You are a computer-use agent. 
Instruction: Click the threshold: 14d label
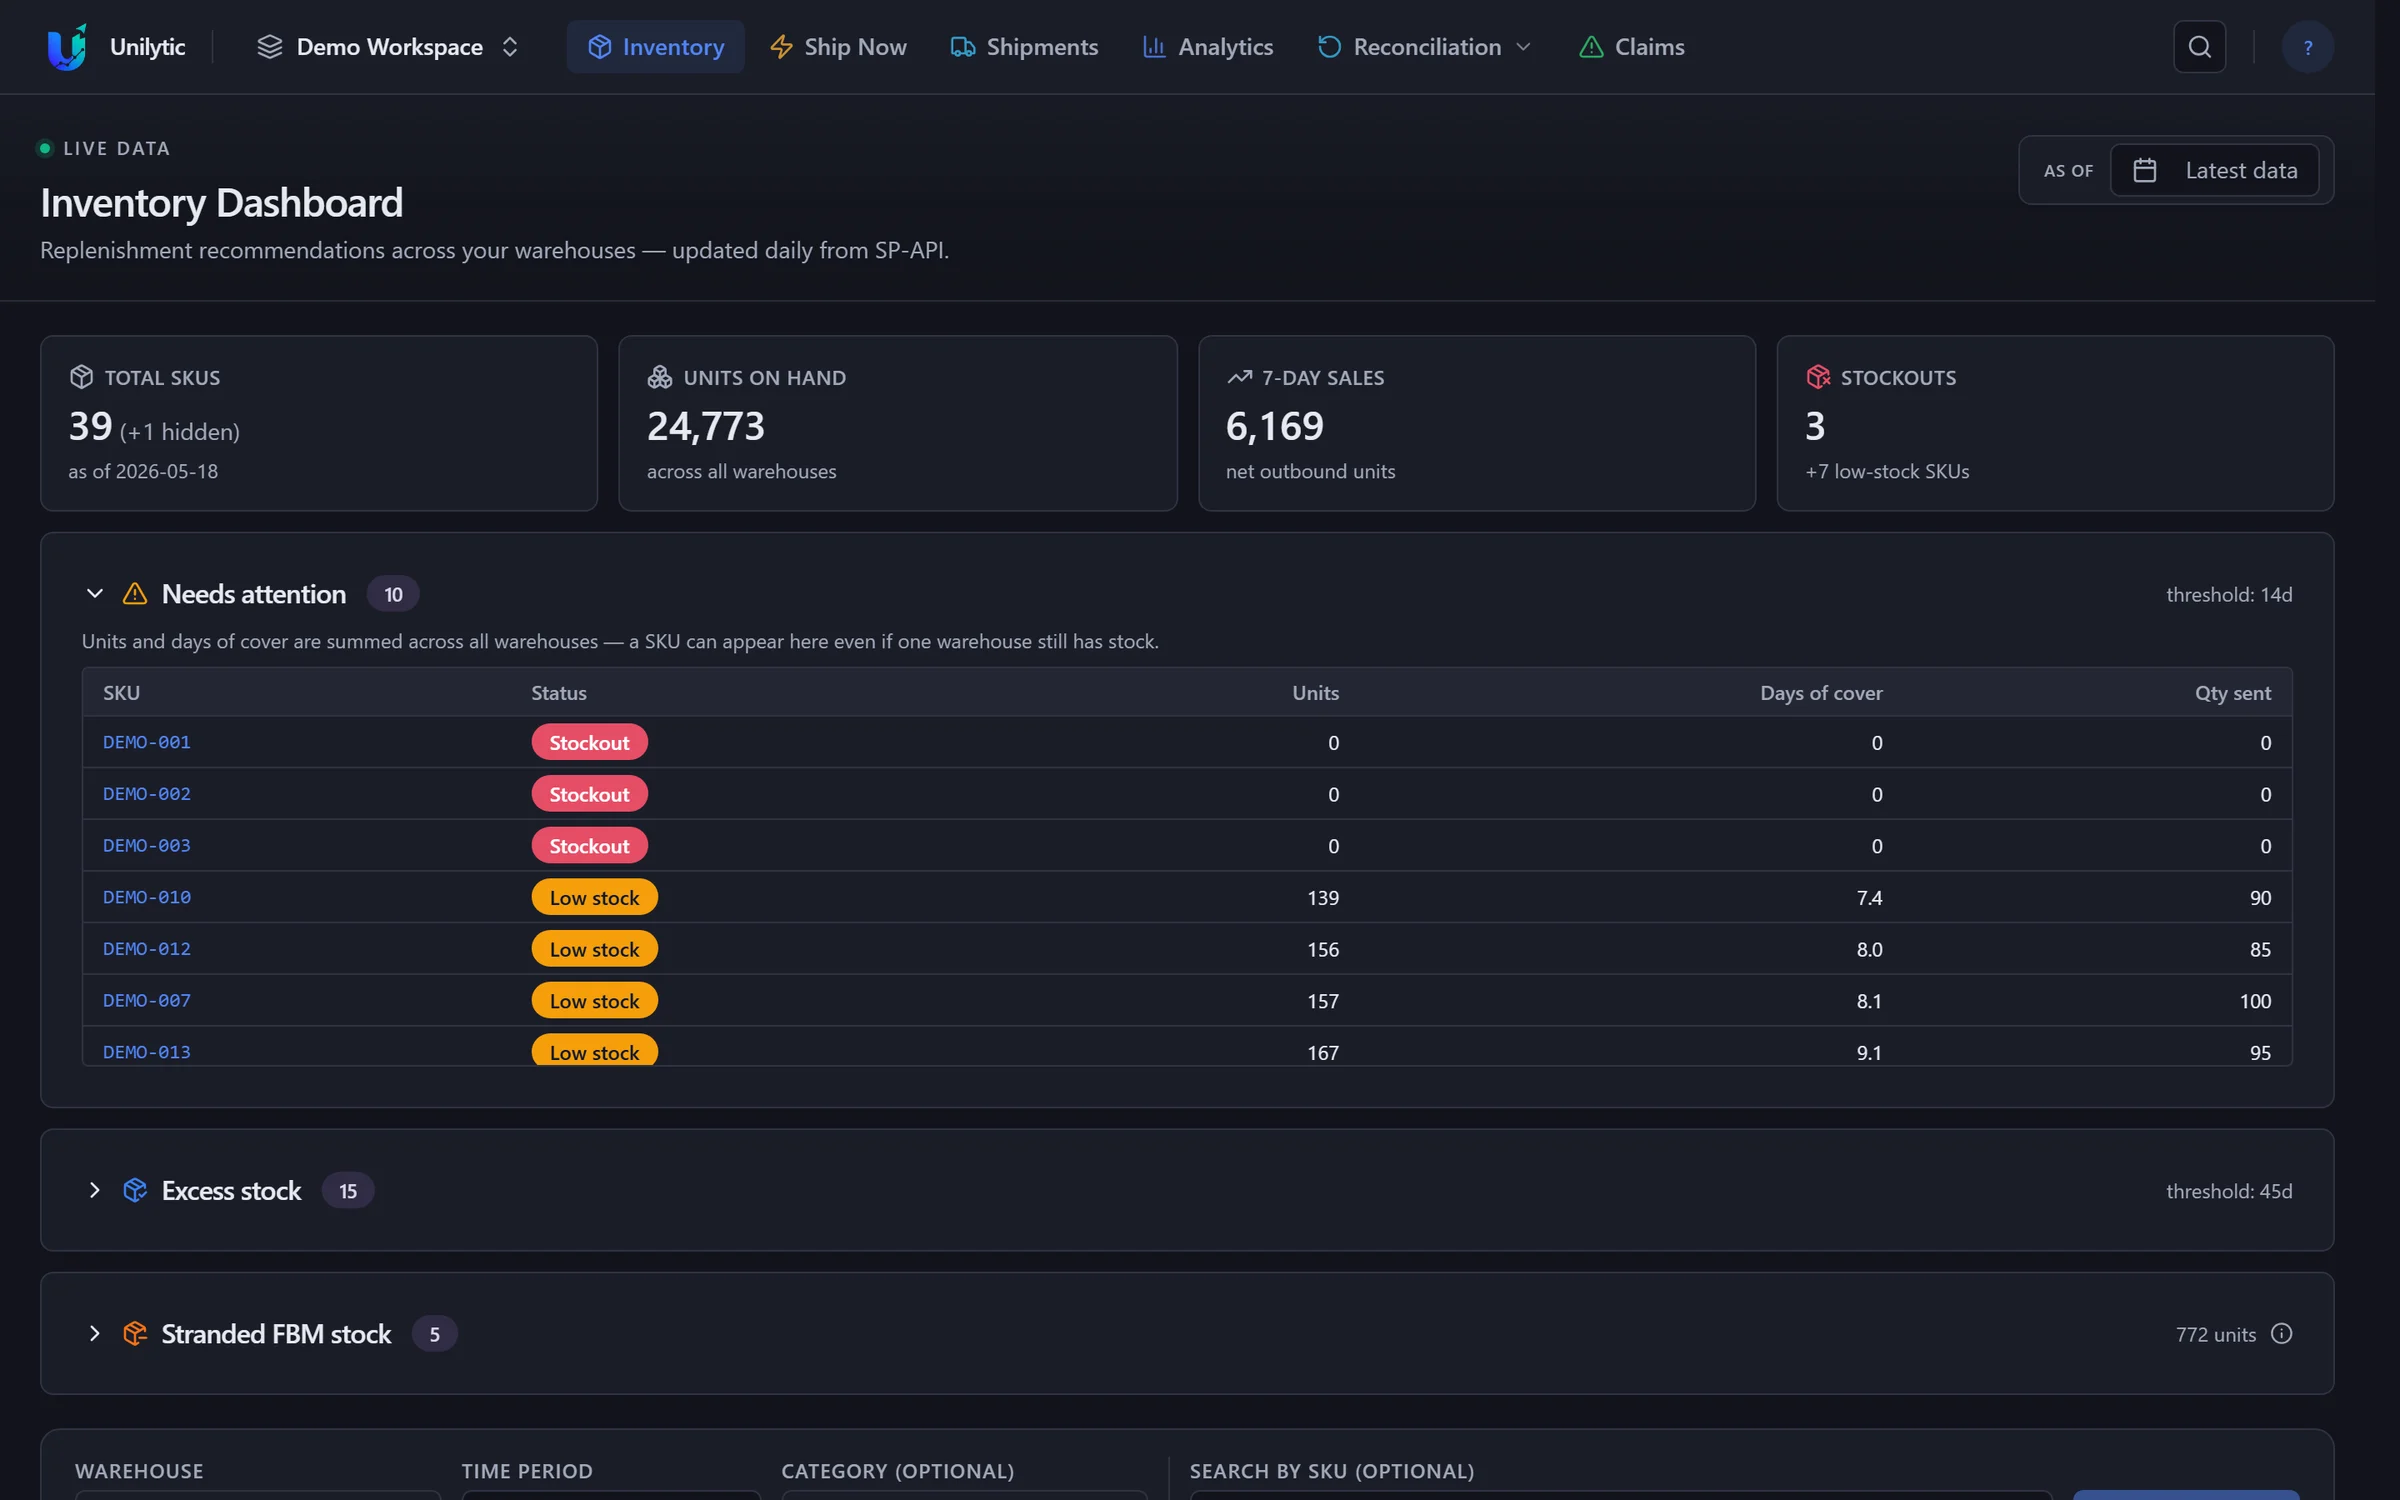(2229, 594)
